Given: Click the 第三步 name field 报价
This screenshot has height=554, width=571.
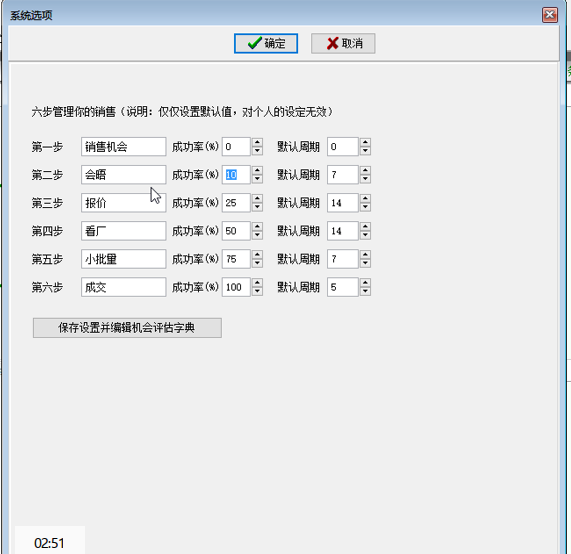Looking at the screenshot, I should [123, 203].
